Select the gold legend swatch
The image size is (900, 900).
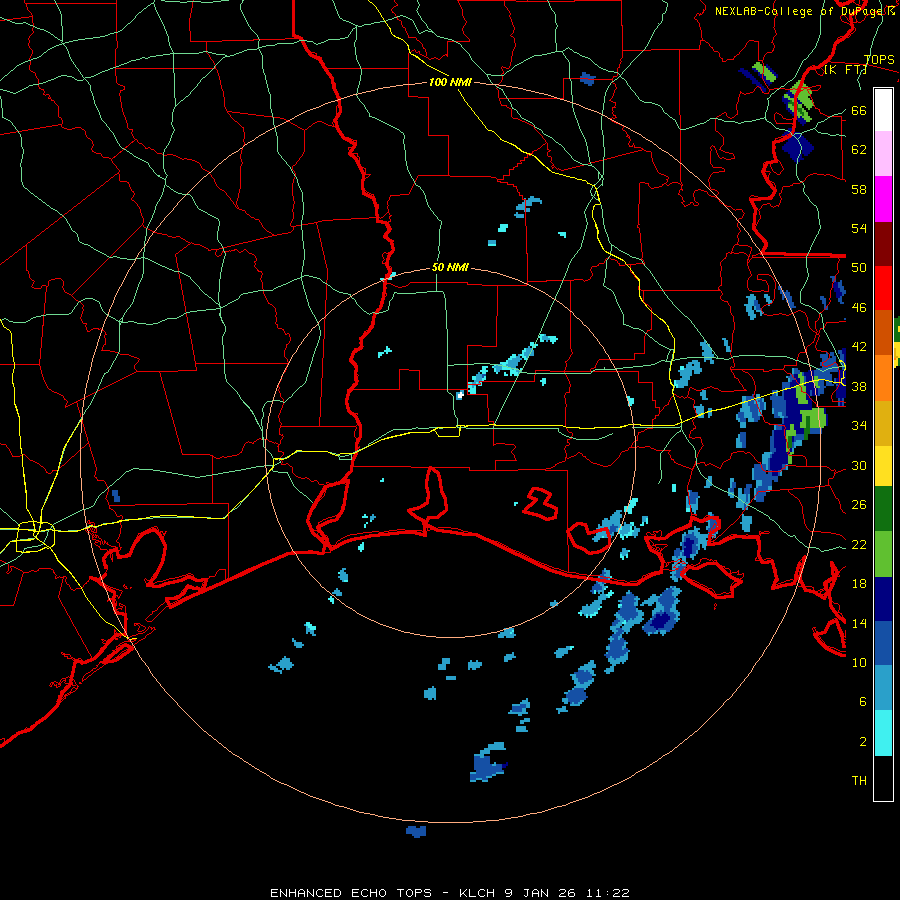point(883,423)
